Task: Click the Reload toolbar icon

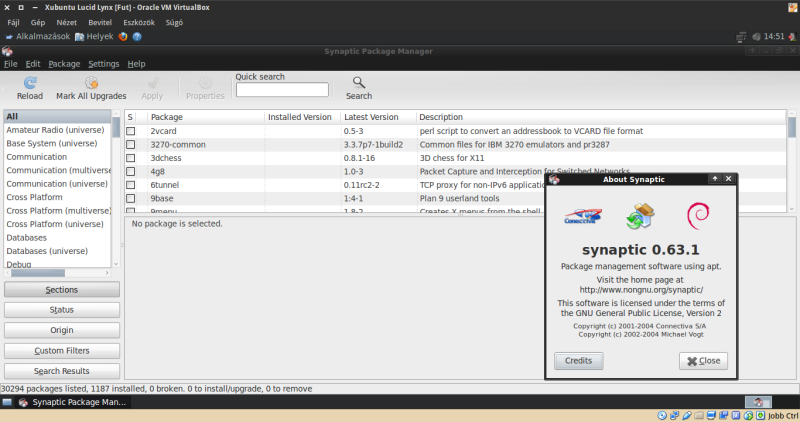Action: [30, 83]
